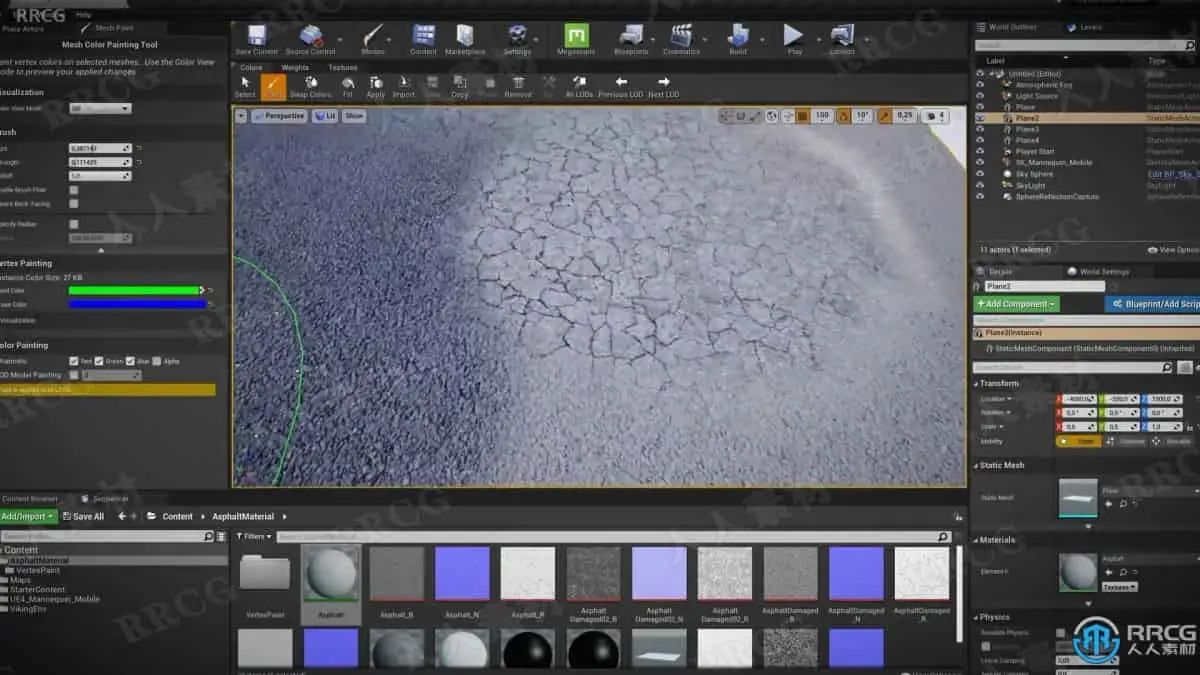Toggle the rotation snap icon
This screenshot has height=675, width=1200.
click(843, 116)
